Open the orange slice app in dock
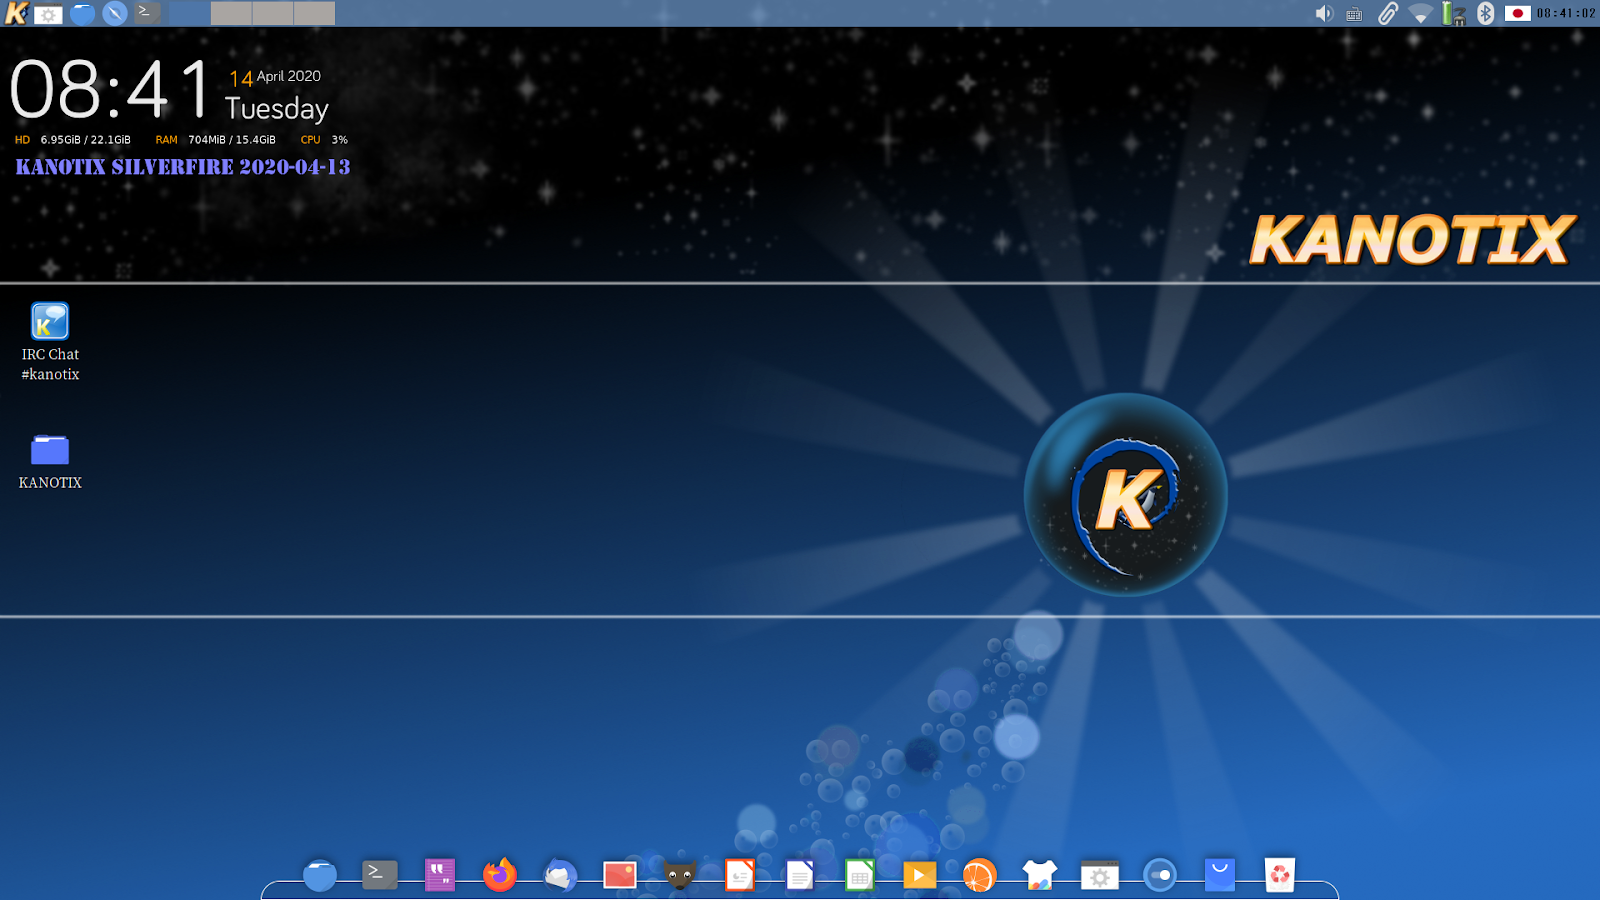The image size is (1600, 900). pyautogui.click(x=980, y=875)
